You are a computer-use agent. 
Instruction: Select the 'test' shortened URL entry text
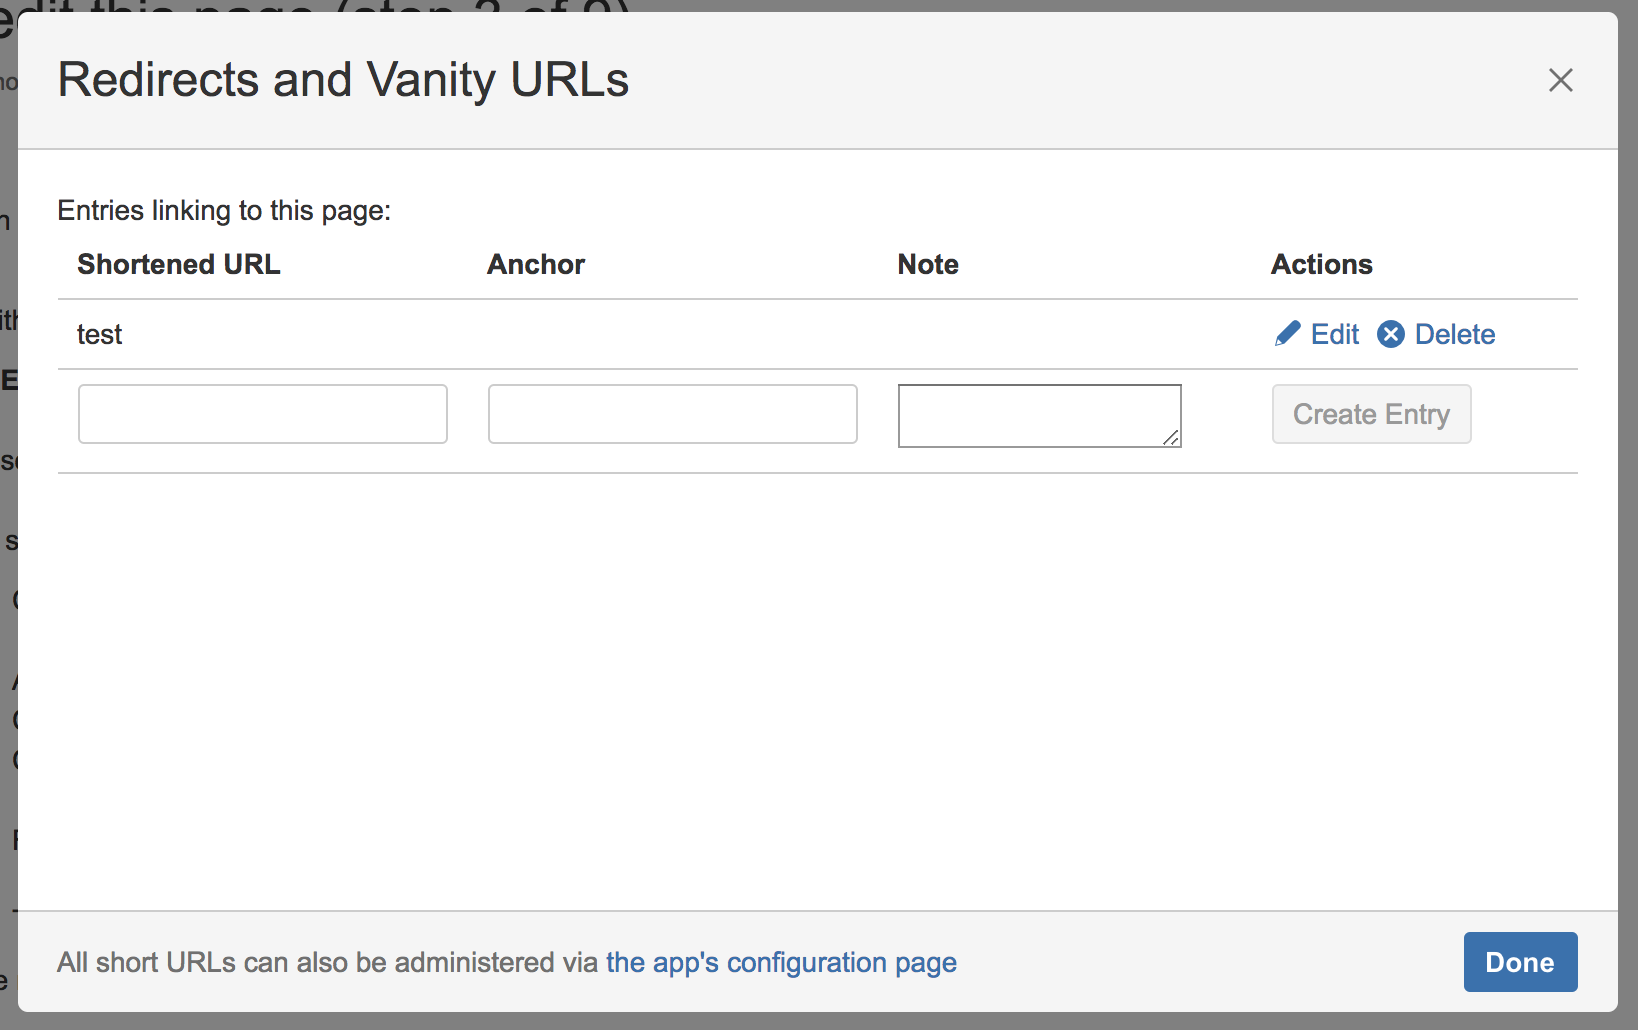pos(99,334)
